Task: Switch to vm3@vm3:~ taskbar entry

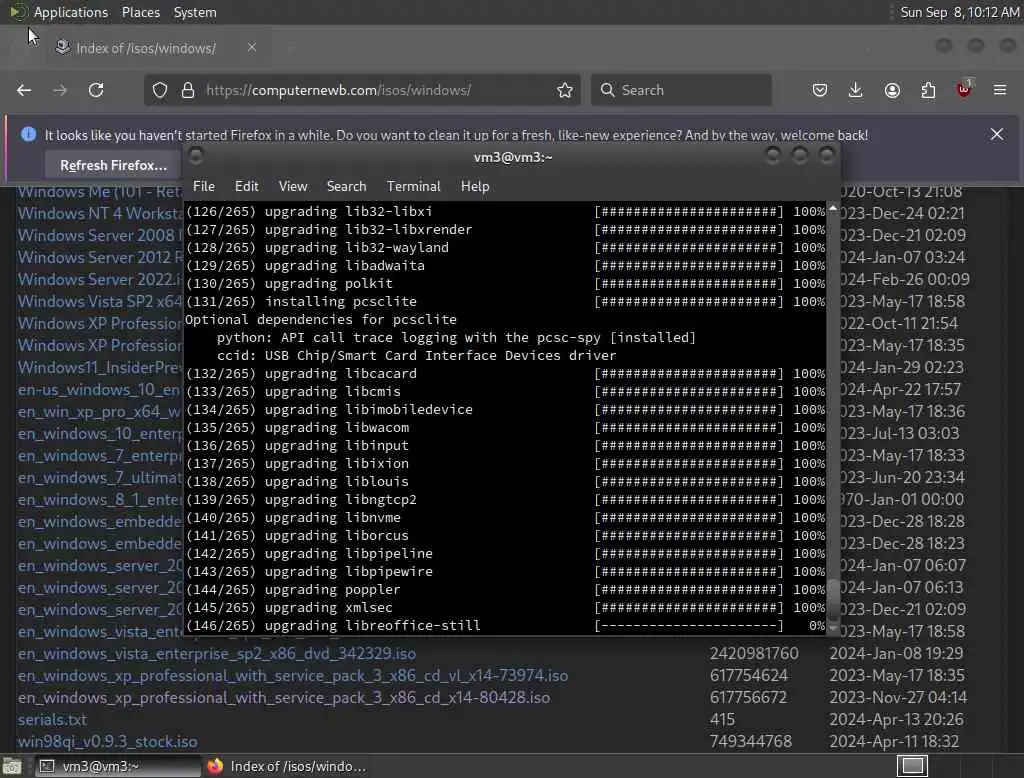Action: click(x=118, y=766)
